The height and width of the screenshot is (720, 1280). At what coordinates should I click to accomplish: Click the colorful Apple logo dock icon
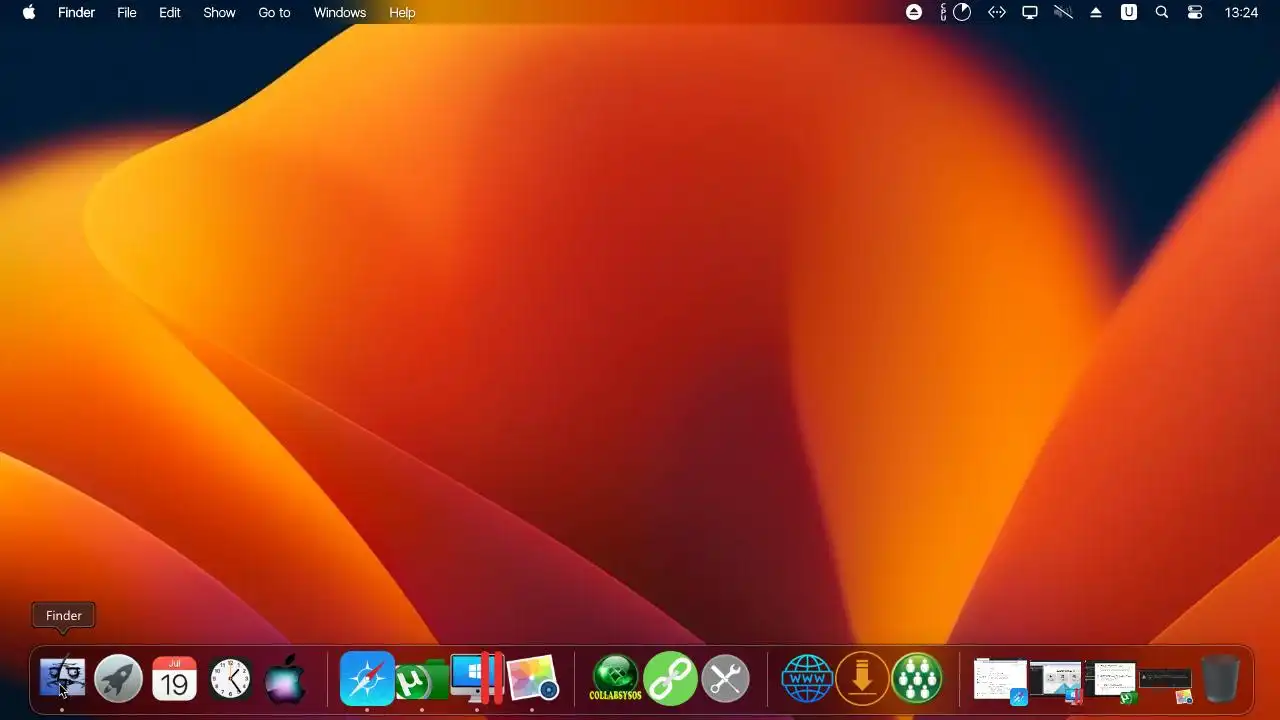(x=285, y=679)
